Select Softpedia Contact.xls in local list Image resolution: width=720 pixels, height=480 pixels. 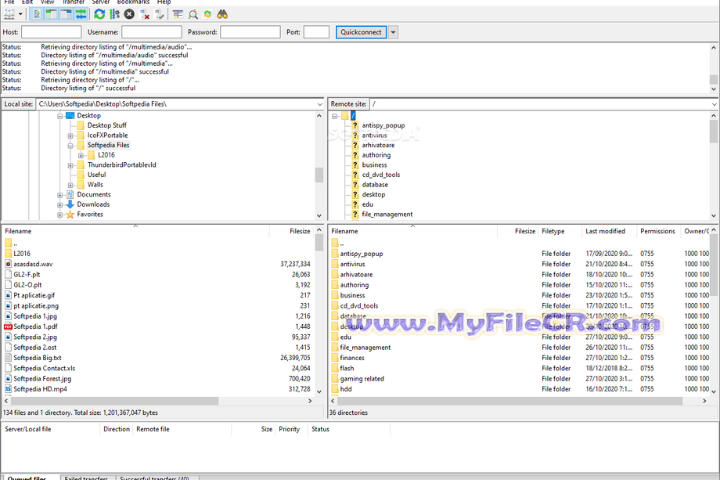point(44,368)
